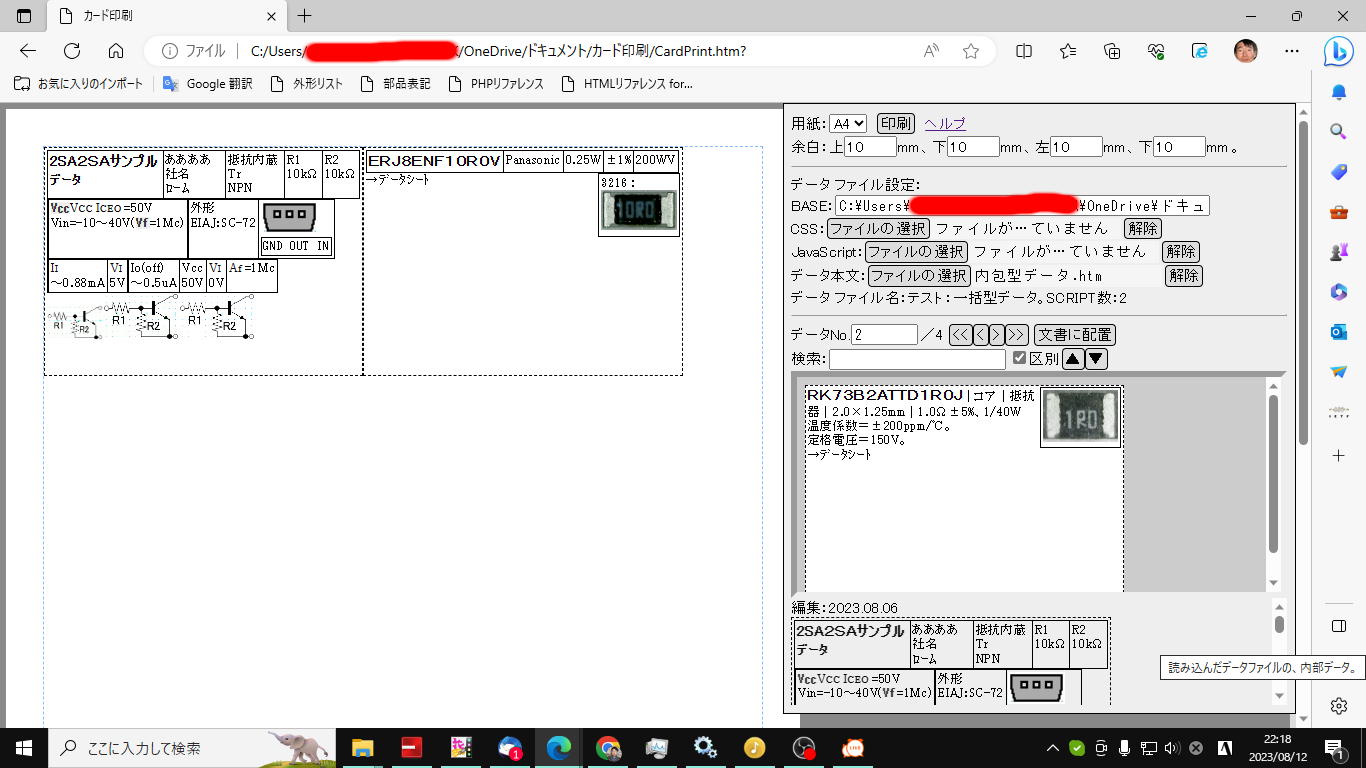Click the 検索 search input field
1366x768 pixels.
pos(917,359)
